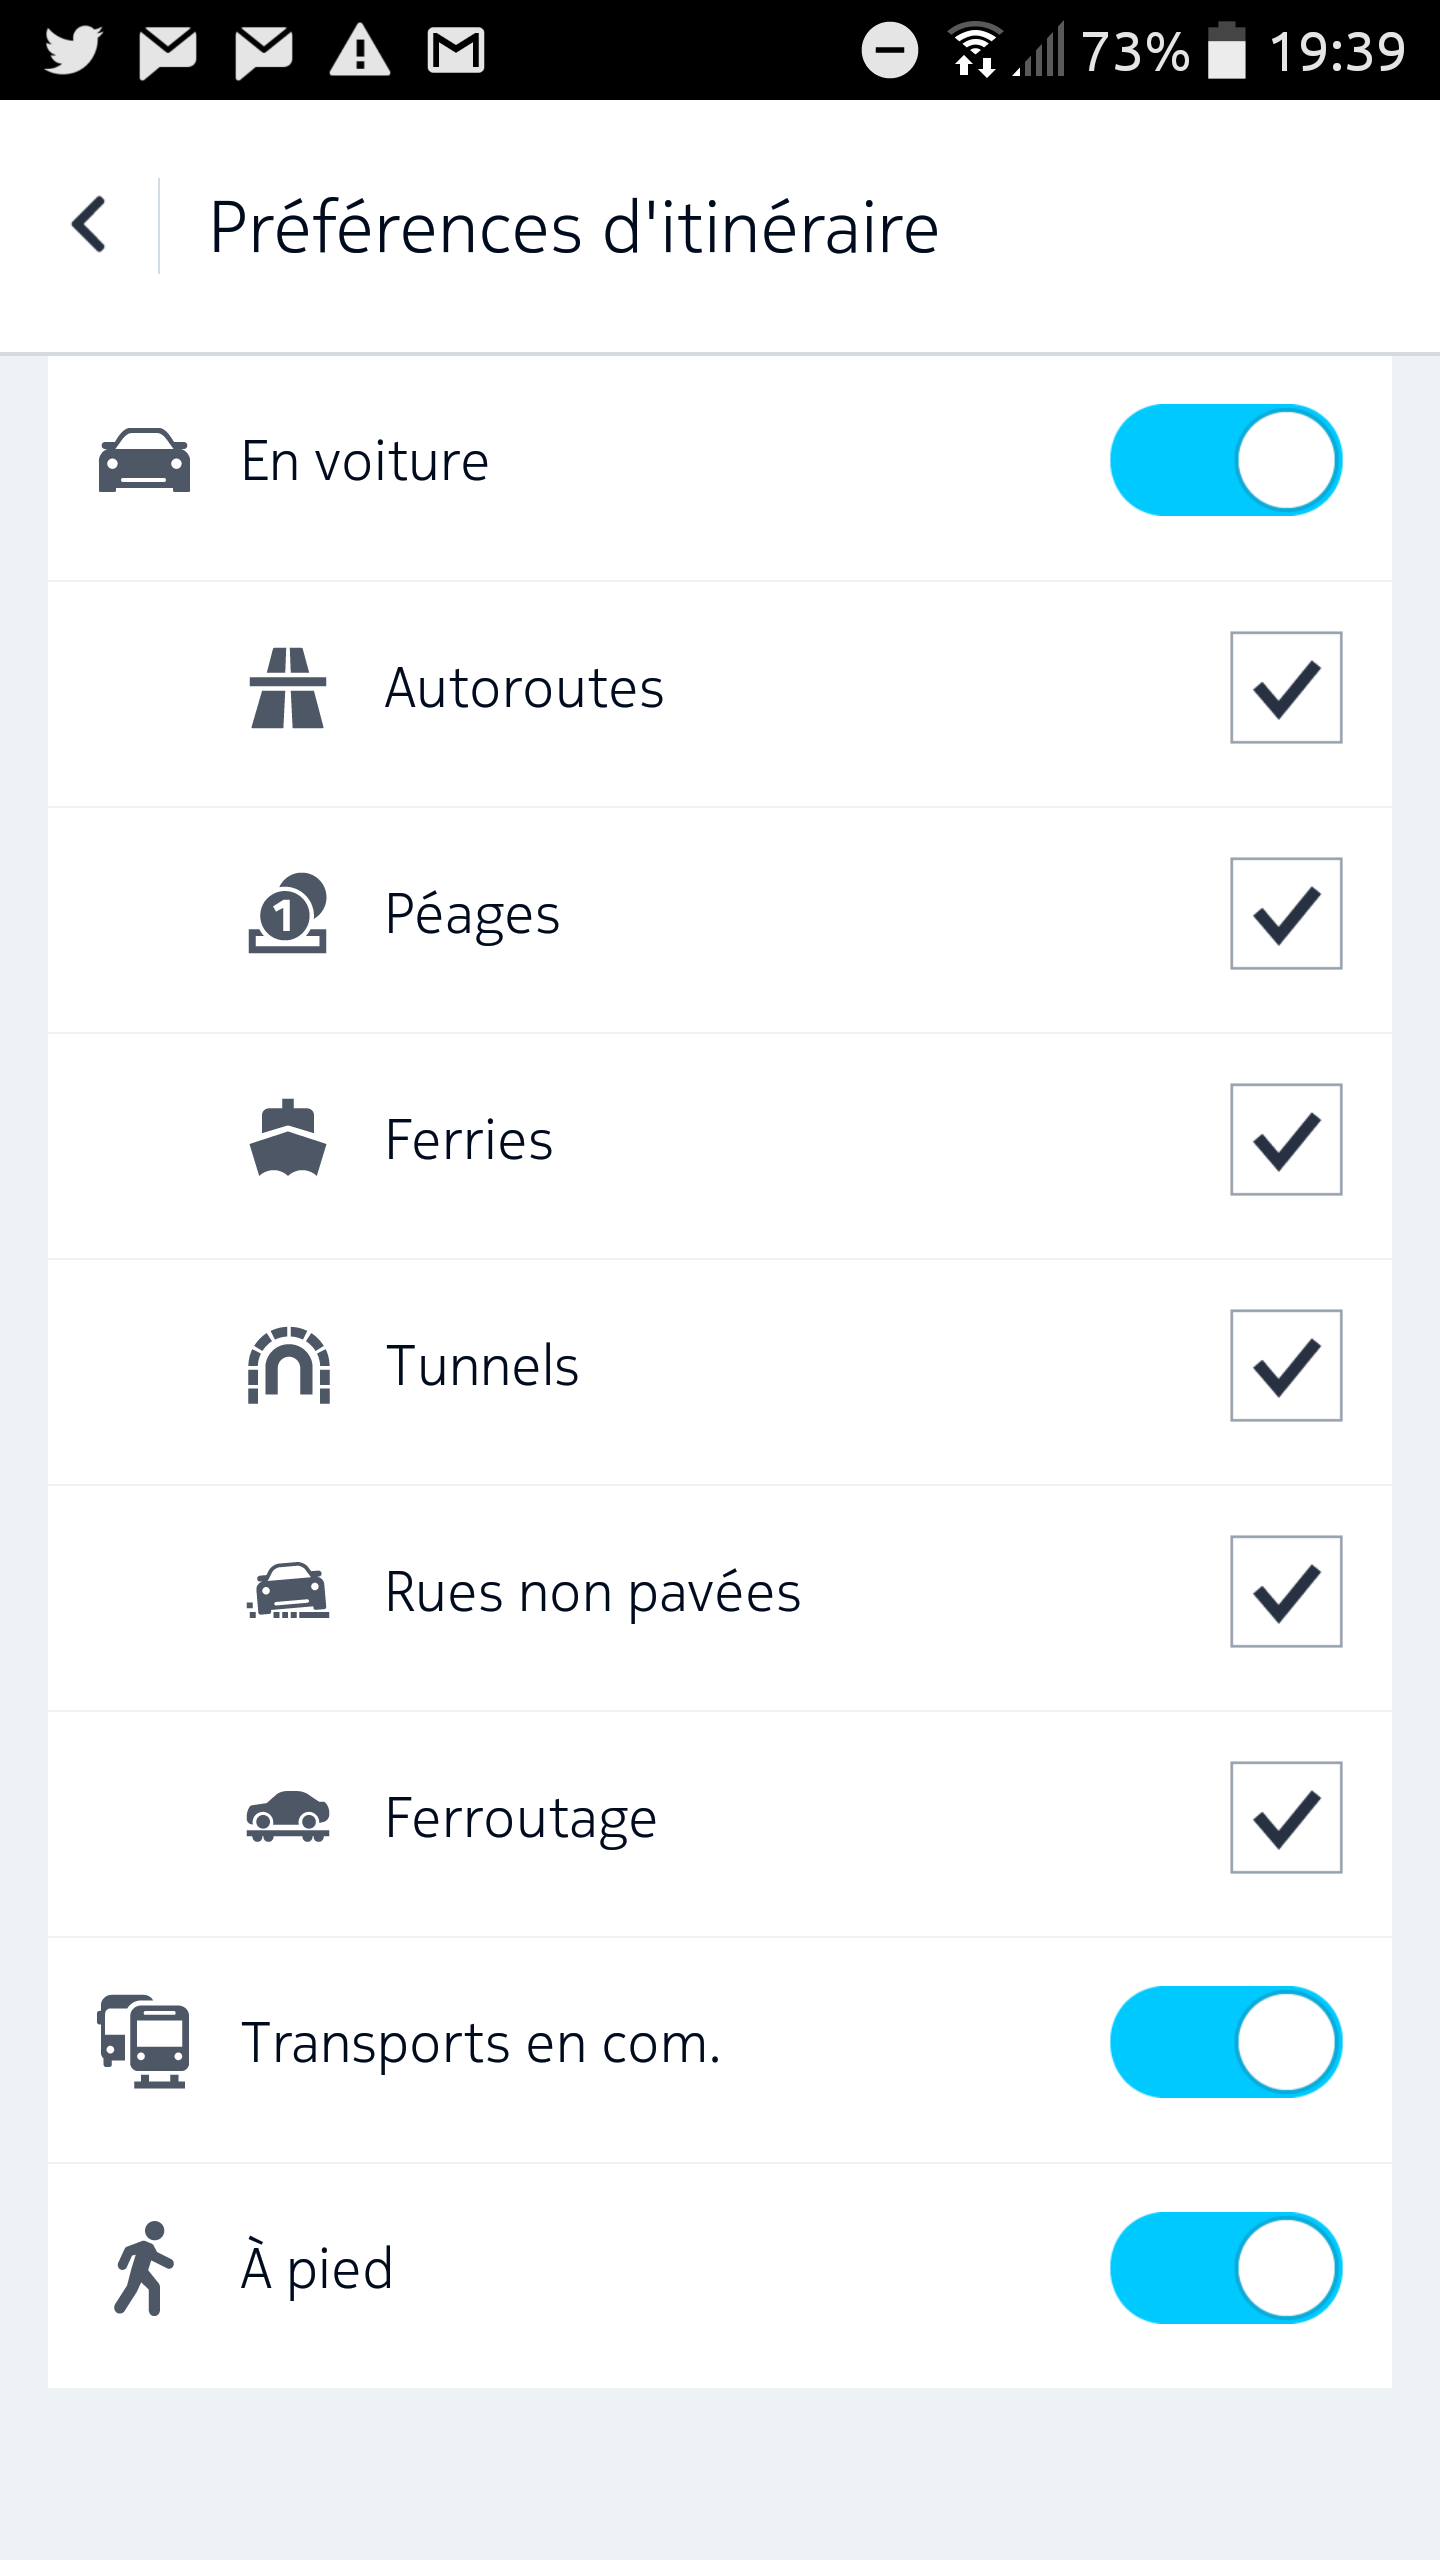Open the Twitter notification in status bar
This screenshot has width=1440, height=2560.
(x=73, y=50)
